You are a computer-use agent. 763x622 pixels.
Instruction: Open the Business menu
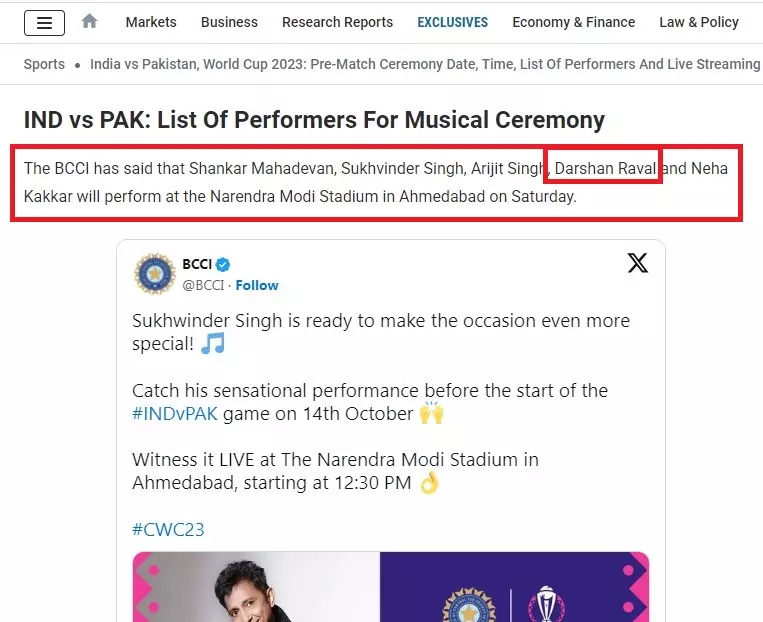tap(229, 22)
